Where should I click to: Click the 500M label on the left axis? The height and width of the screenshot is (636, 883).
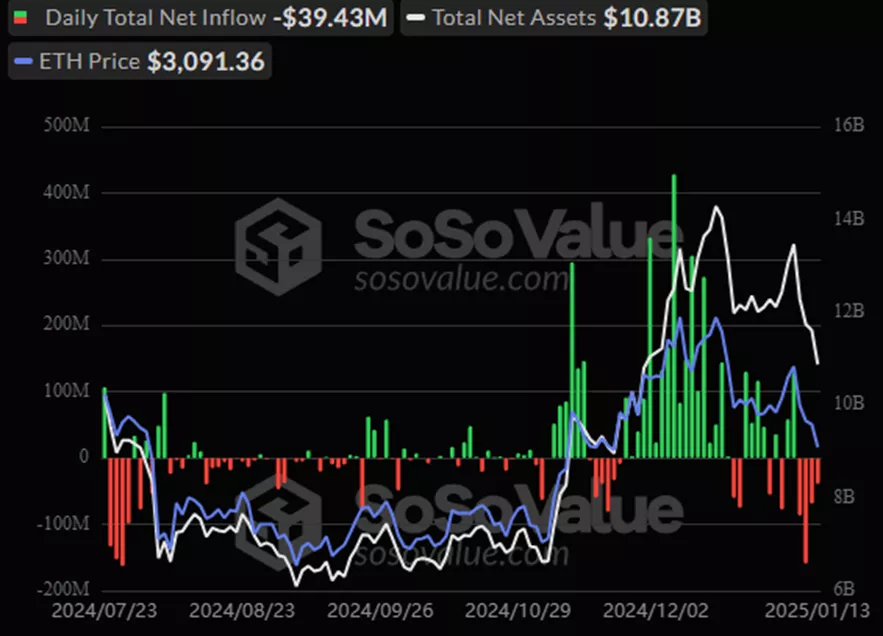(x=65, y=126)
